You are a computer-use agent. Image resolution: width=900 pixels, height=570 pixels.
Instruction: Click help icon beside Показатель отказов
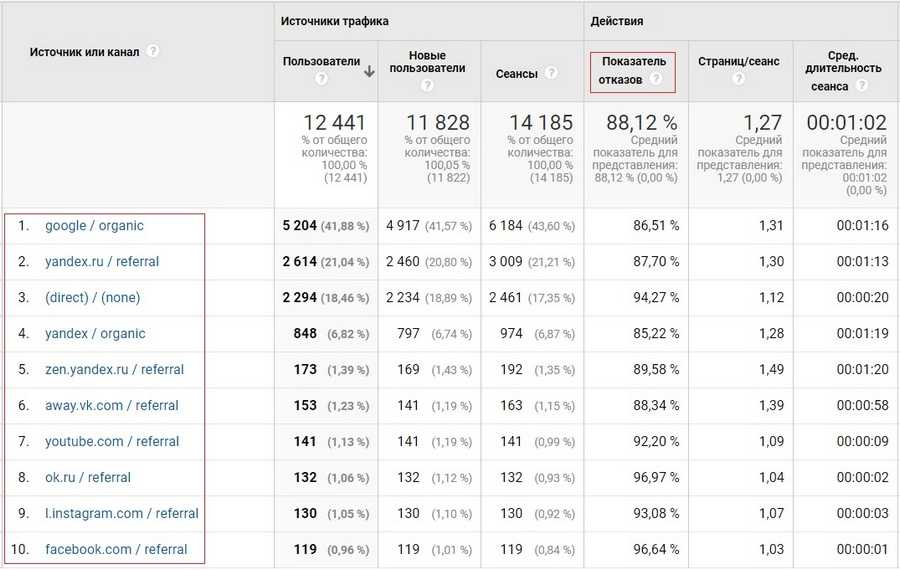coord(656,79)
